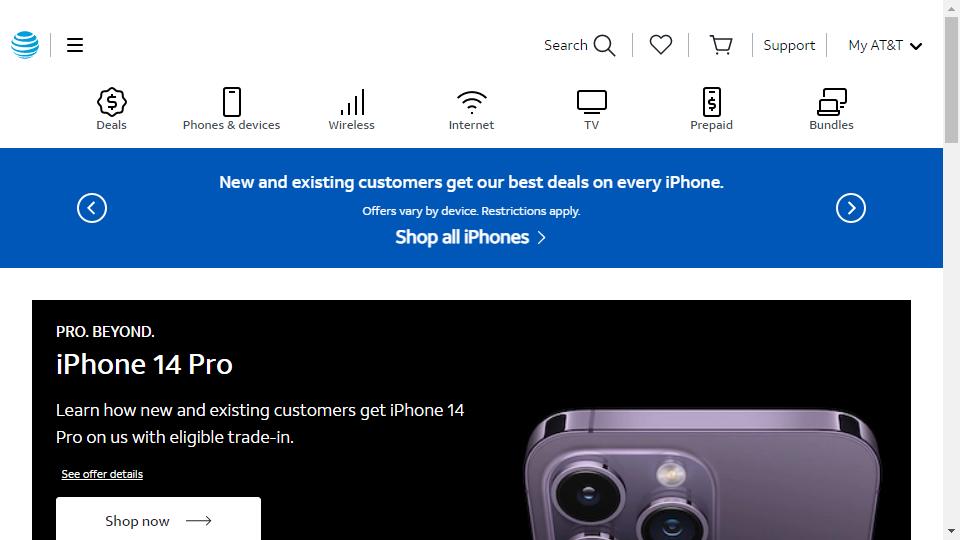960x540 pixels.
Task: Select the Wireless signal bars icon
Action: pyautogui.click(x=352, y=102)
